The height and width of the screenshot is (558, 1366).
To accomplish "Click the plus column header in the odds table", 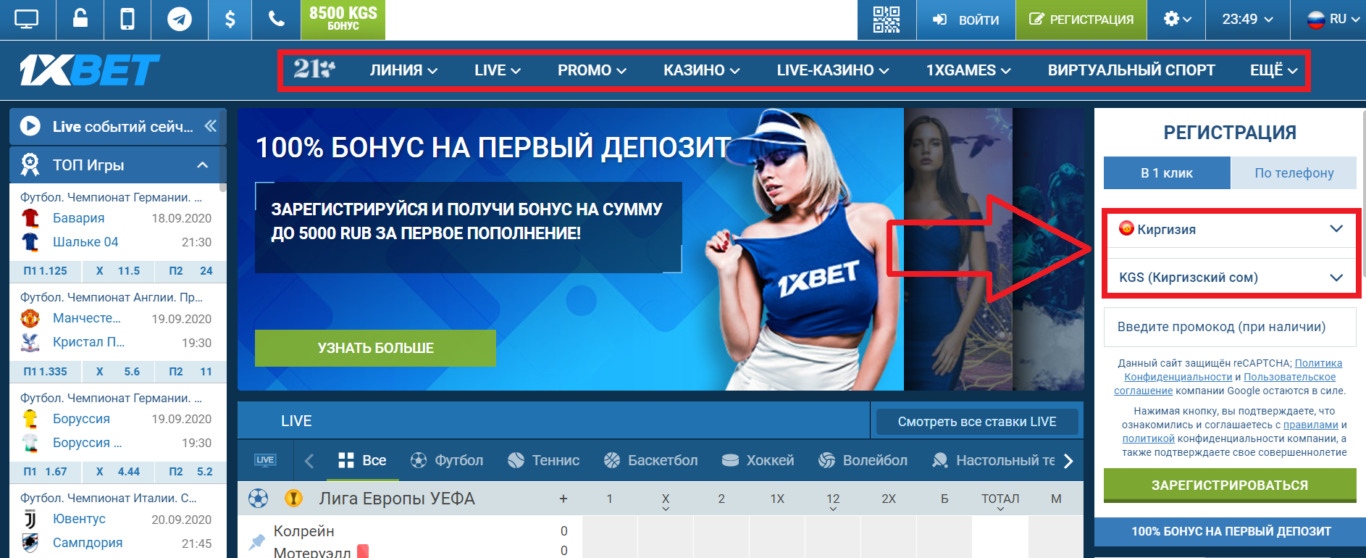I will [x=563, y=498].
